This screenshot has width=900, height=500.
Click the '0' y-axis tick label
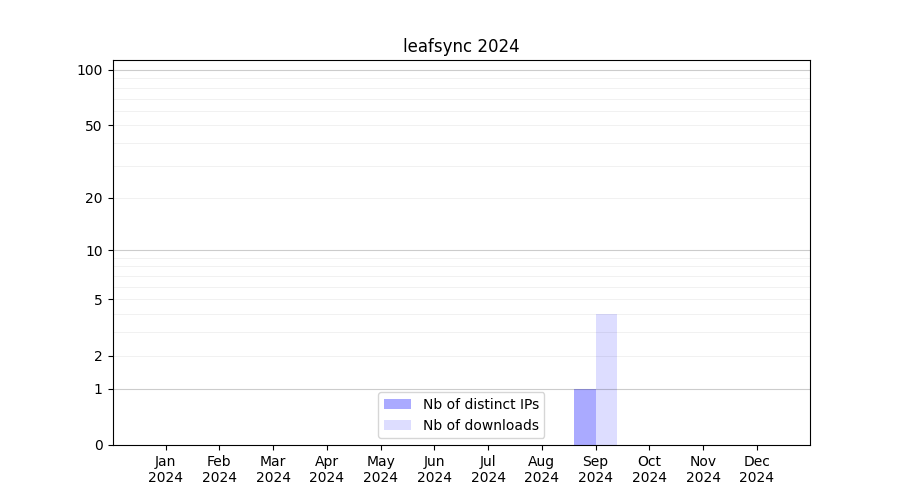click(x=98, y=445)
